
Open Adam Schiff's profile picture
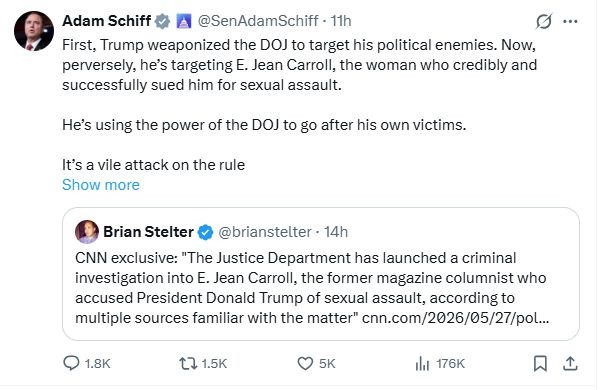(x=34, y=31)
